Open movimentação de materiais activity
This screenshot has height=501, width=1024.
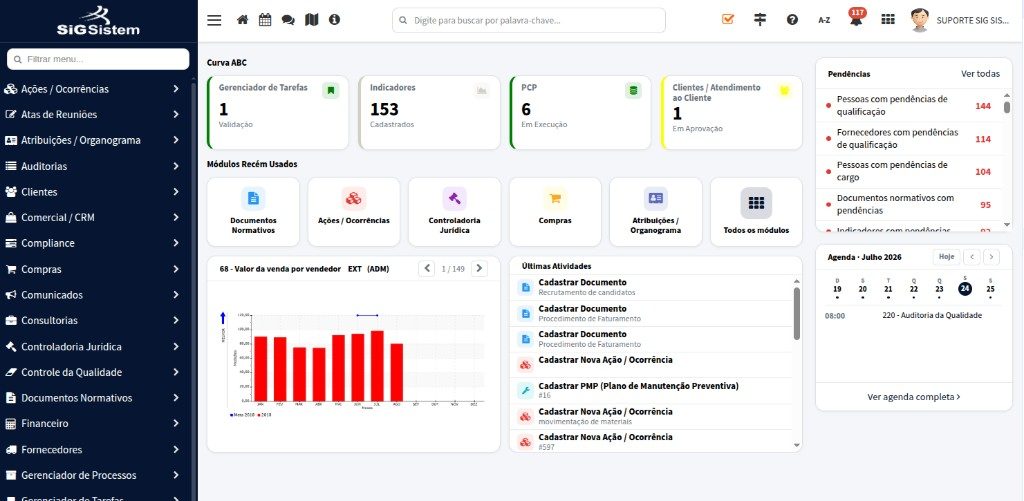(653, 416)
